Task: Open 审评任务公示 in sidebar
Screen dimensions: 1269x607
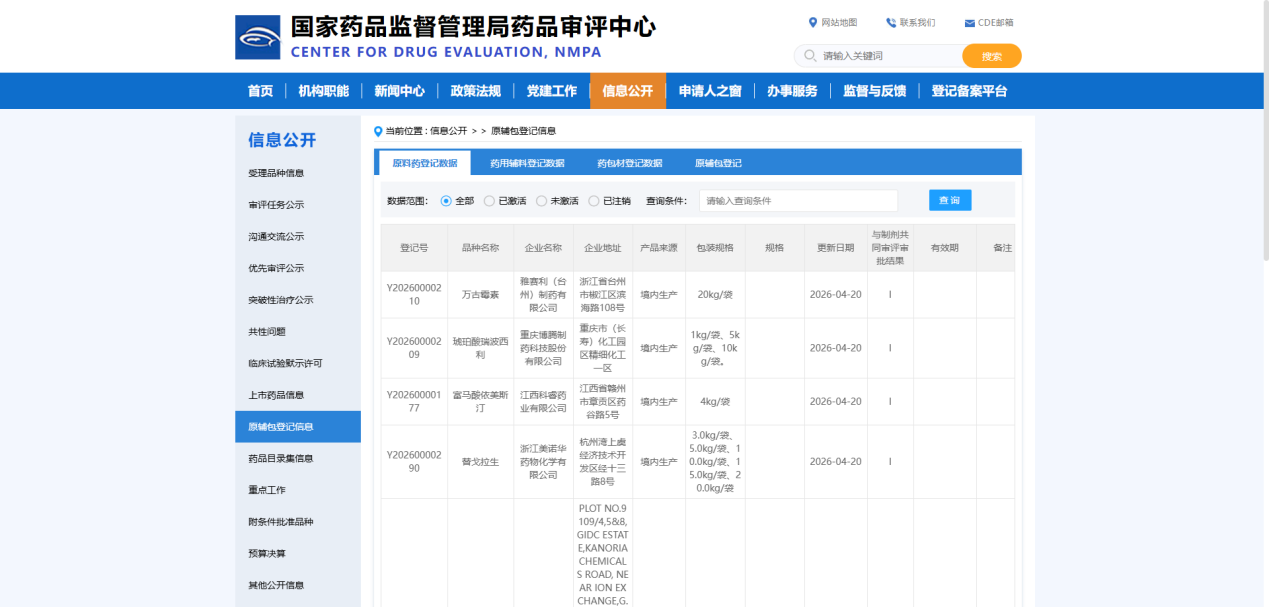Action: [298, 205]
